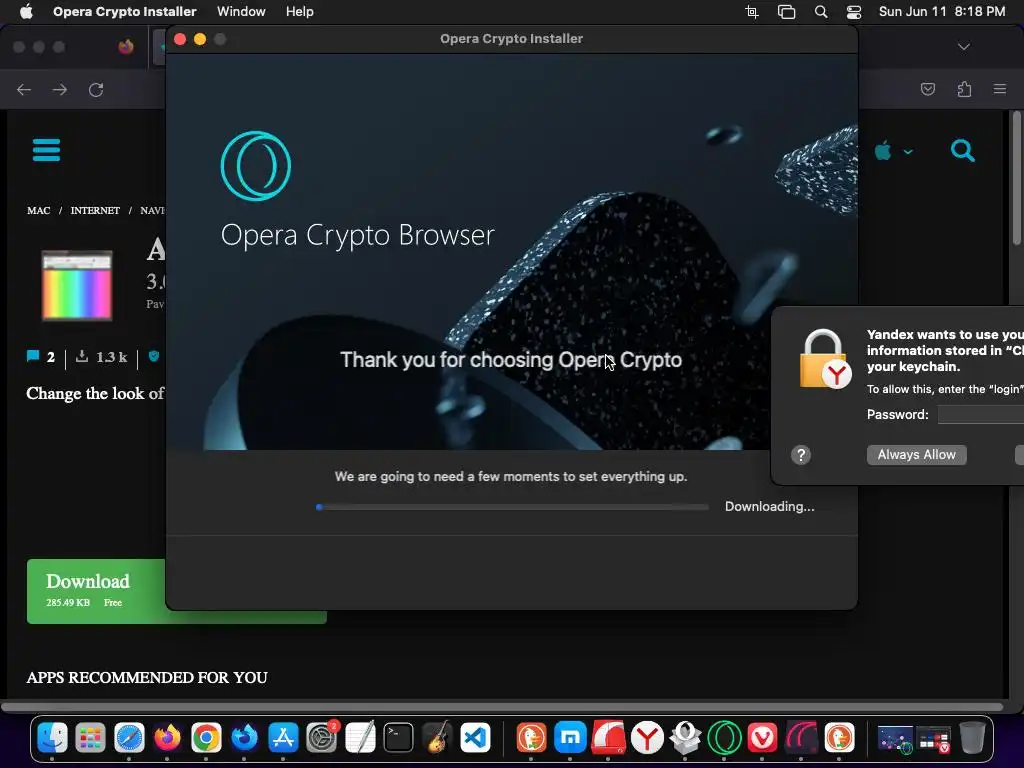Click the webpage vertical scrollbar

[x=1016, y=178]
